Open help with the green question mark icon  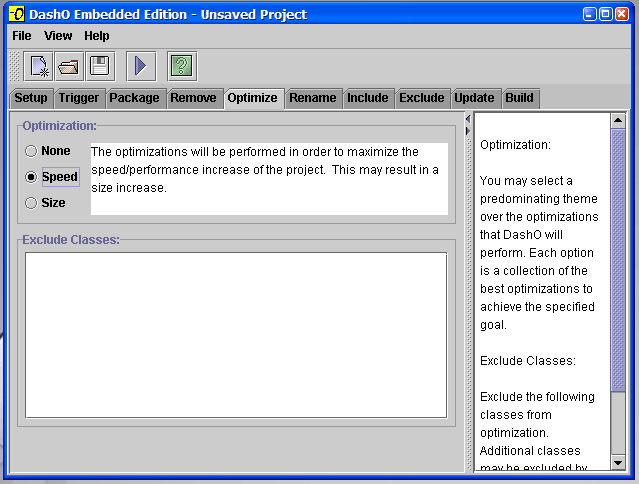click(x=182, y=66)
